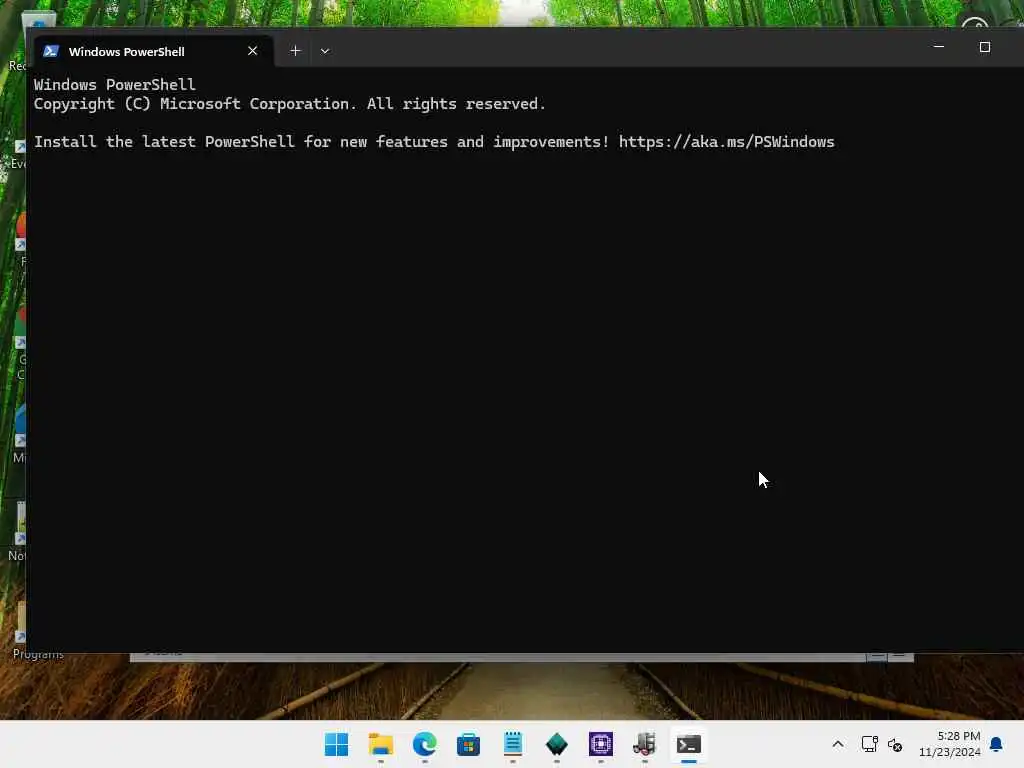Open a new terminal tab with plus
The width and height of the screenshot is (1024, 768).
coord(295,51)
